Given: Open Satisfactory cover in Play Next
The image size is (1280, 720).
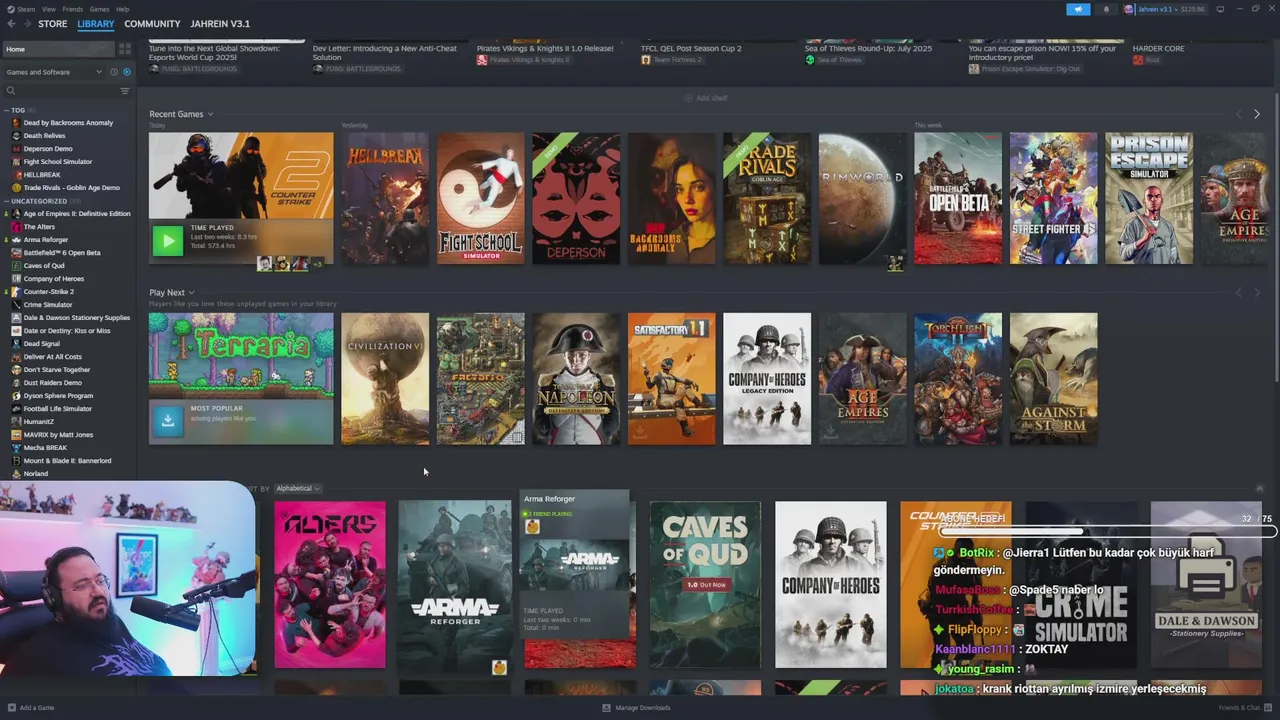Looking at the screenshot, I should (671, 378).
